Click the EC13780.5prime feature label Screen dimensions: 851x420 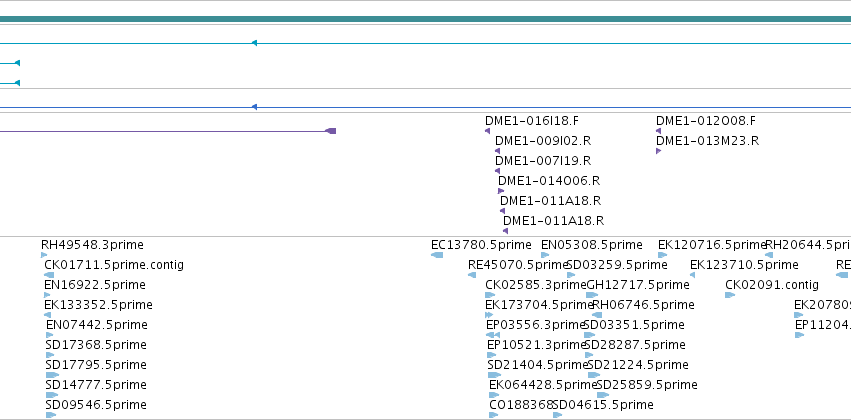pyautogui.click(x=481, y=245)
